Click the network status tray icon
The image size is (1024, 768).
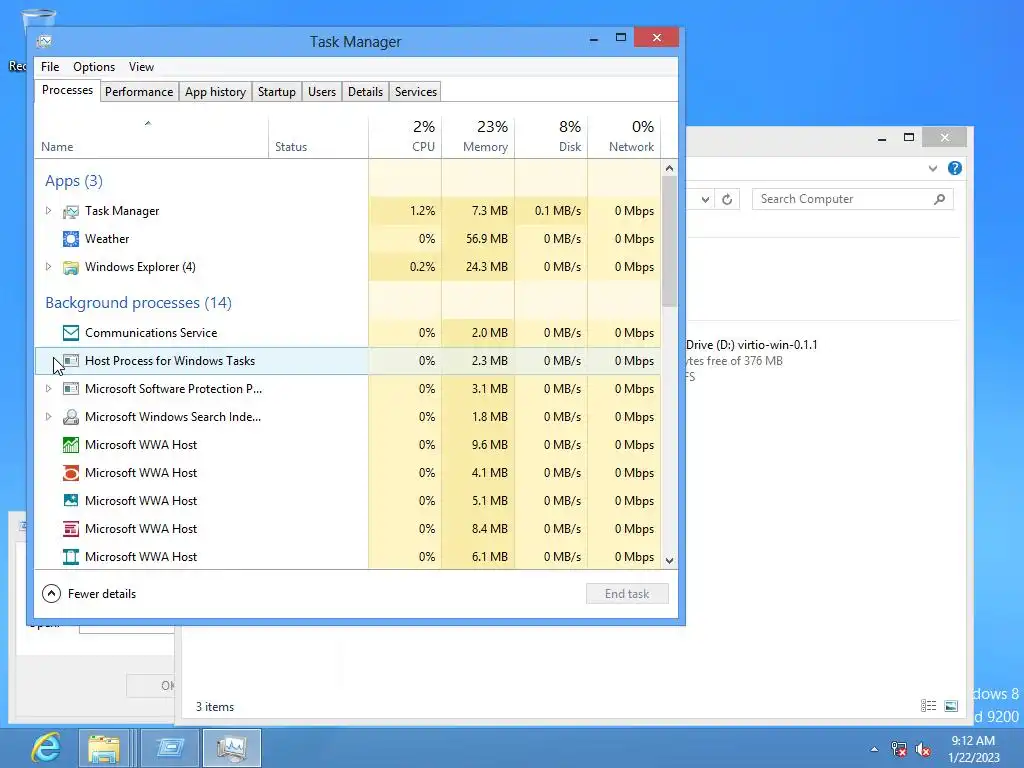(x=899, y=749)
